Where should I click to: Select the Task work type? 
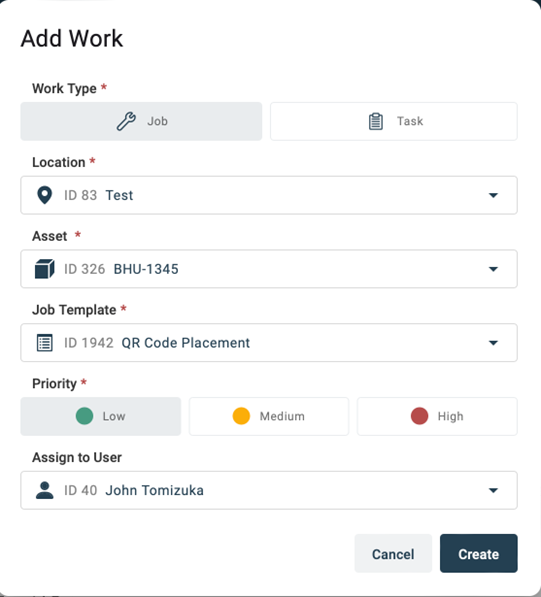point(394,121)
